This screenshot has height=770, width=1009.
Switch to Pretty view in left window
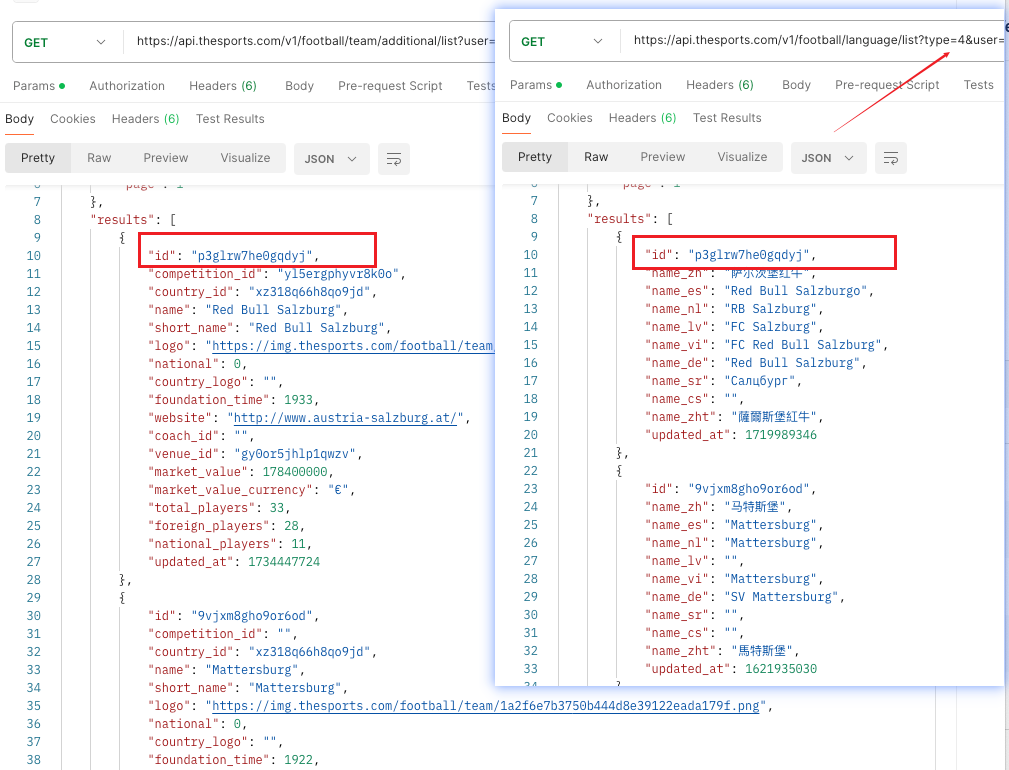(x=38, y=158)
